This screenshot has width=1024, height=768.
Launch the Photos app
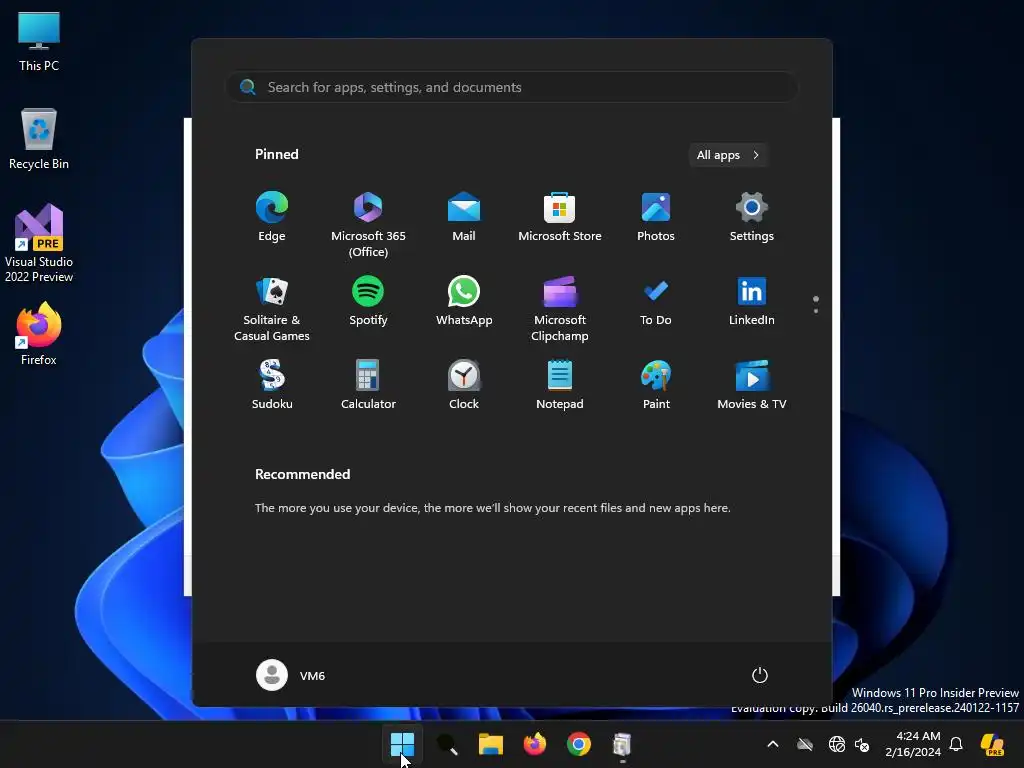click(x=656, y=217)
